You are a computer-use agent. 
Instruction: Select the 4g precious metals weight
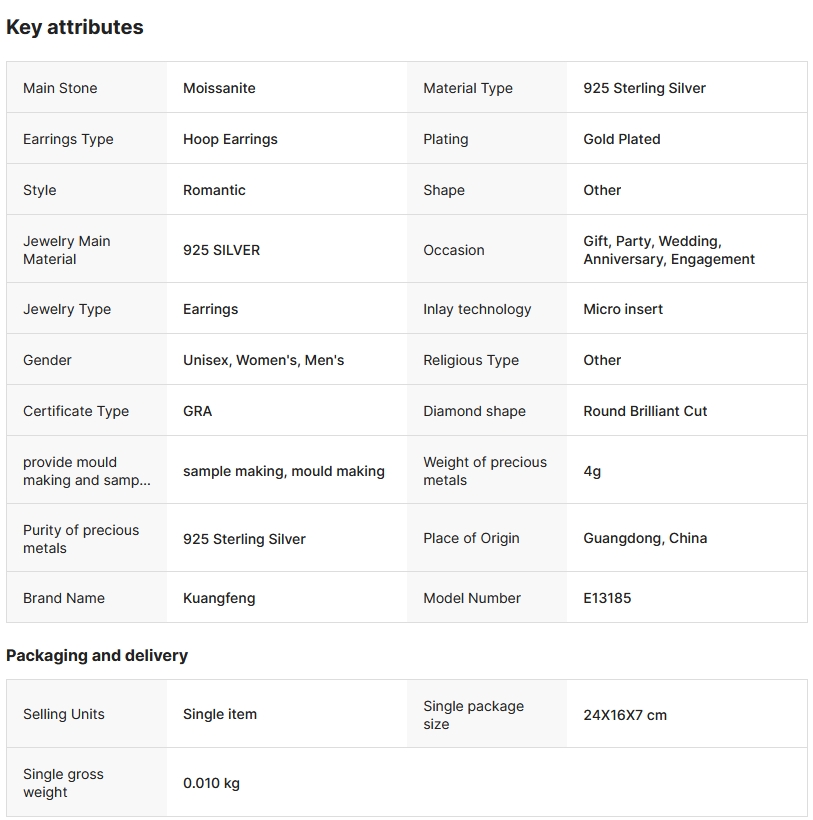coord(592,471)
